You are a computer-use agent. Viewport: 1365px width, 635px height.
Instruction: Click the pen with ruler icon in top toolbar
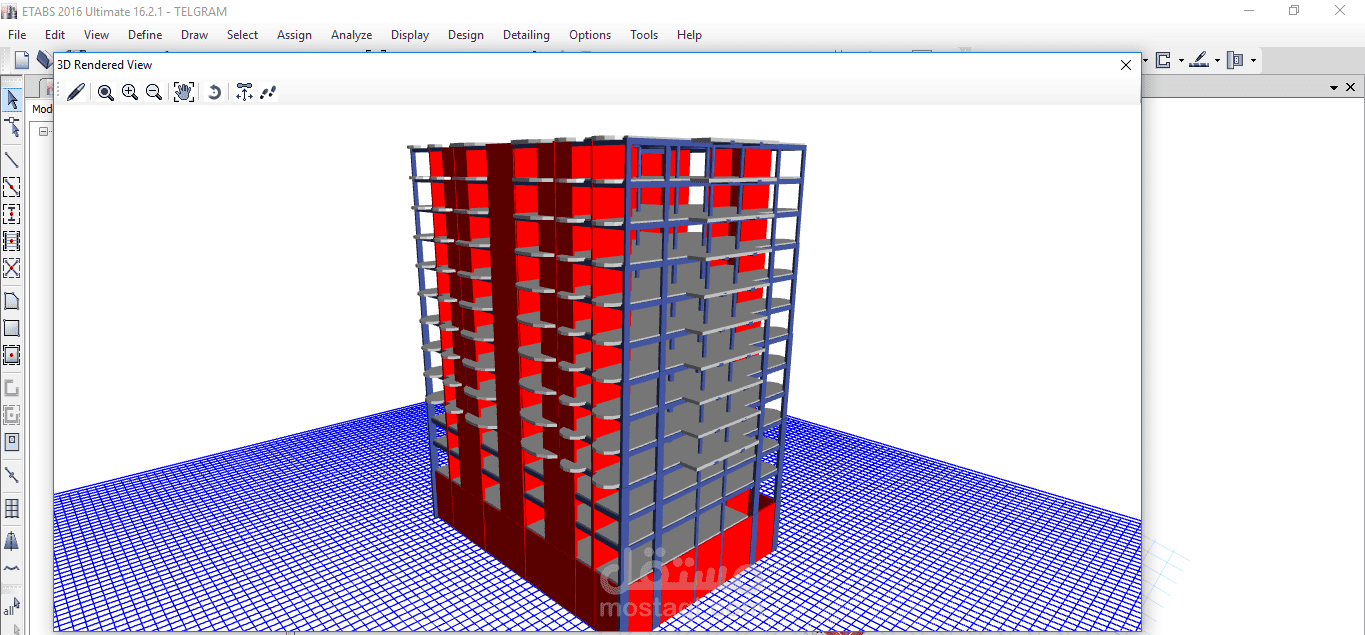point(1199,60)
